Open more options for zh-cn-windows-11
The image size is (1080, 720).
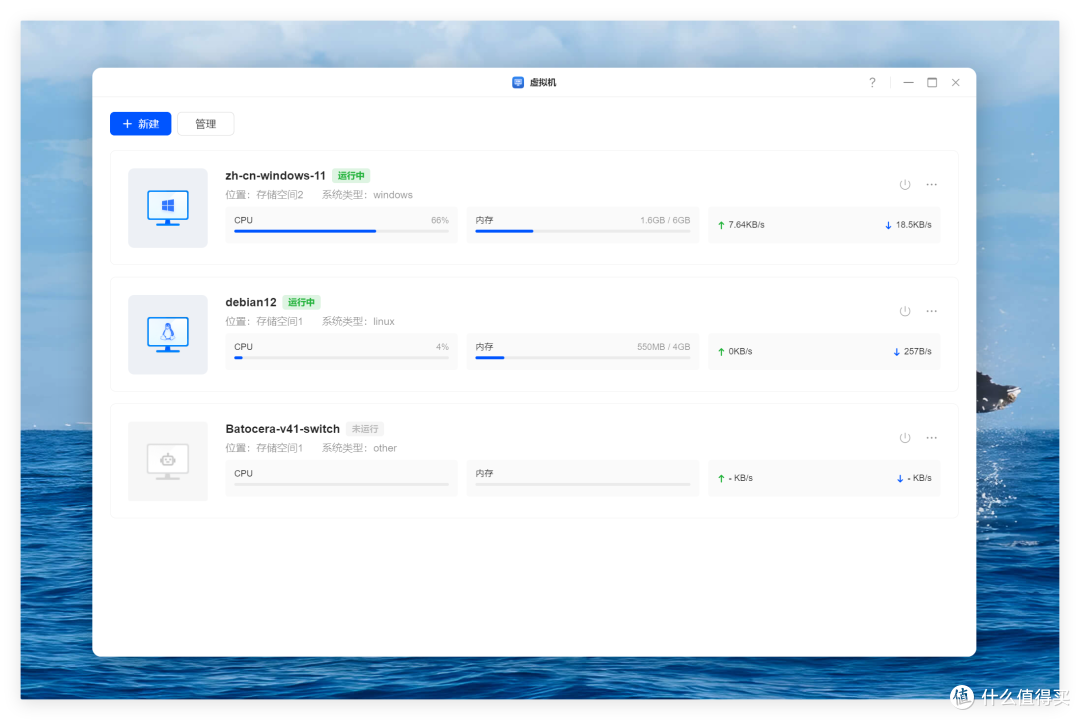coord(931,185)
